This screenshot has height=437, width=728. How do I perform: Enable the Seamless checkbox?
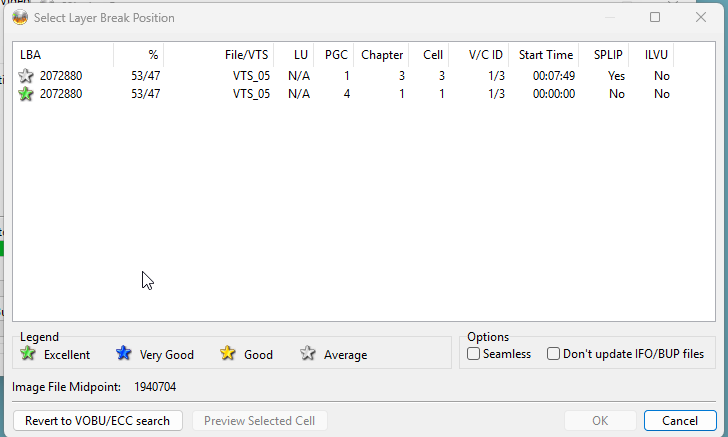(474, 354)
